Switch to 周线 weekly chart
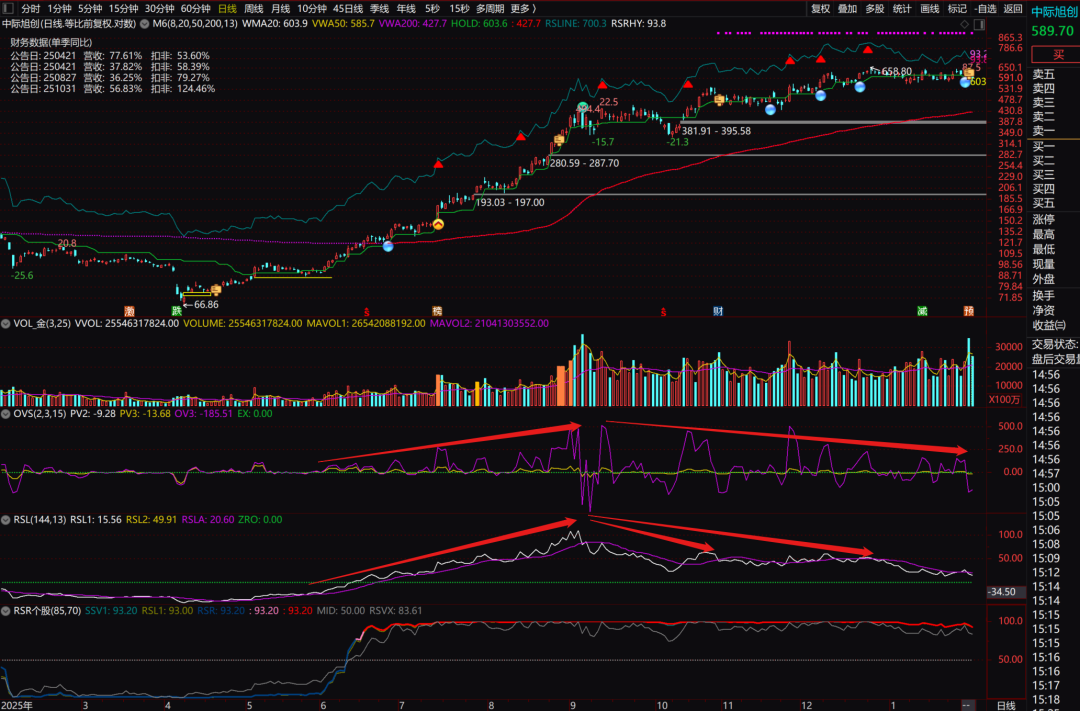1080x711 pixels. click(254, 9)
